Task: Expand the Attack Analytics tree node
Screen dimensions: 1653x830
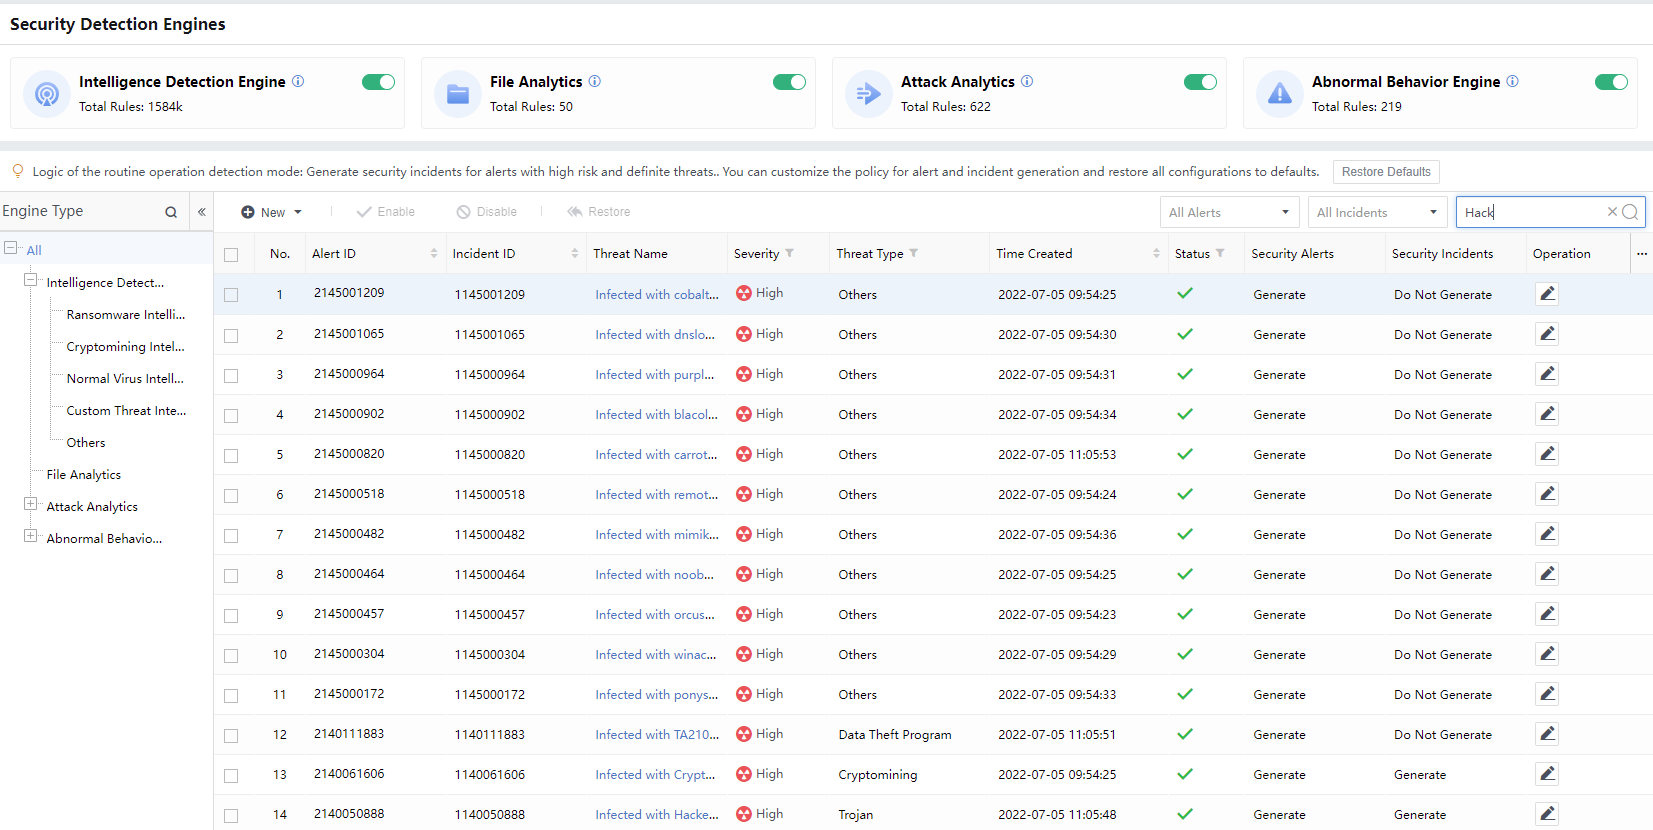Action: 31,505
